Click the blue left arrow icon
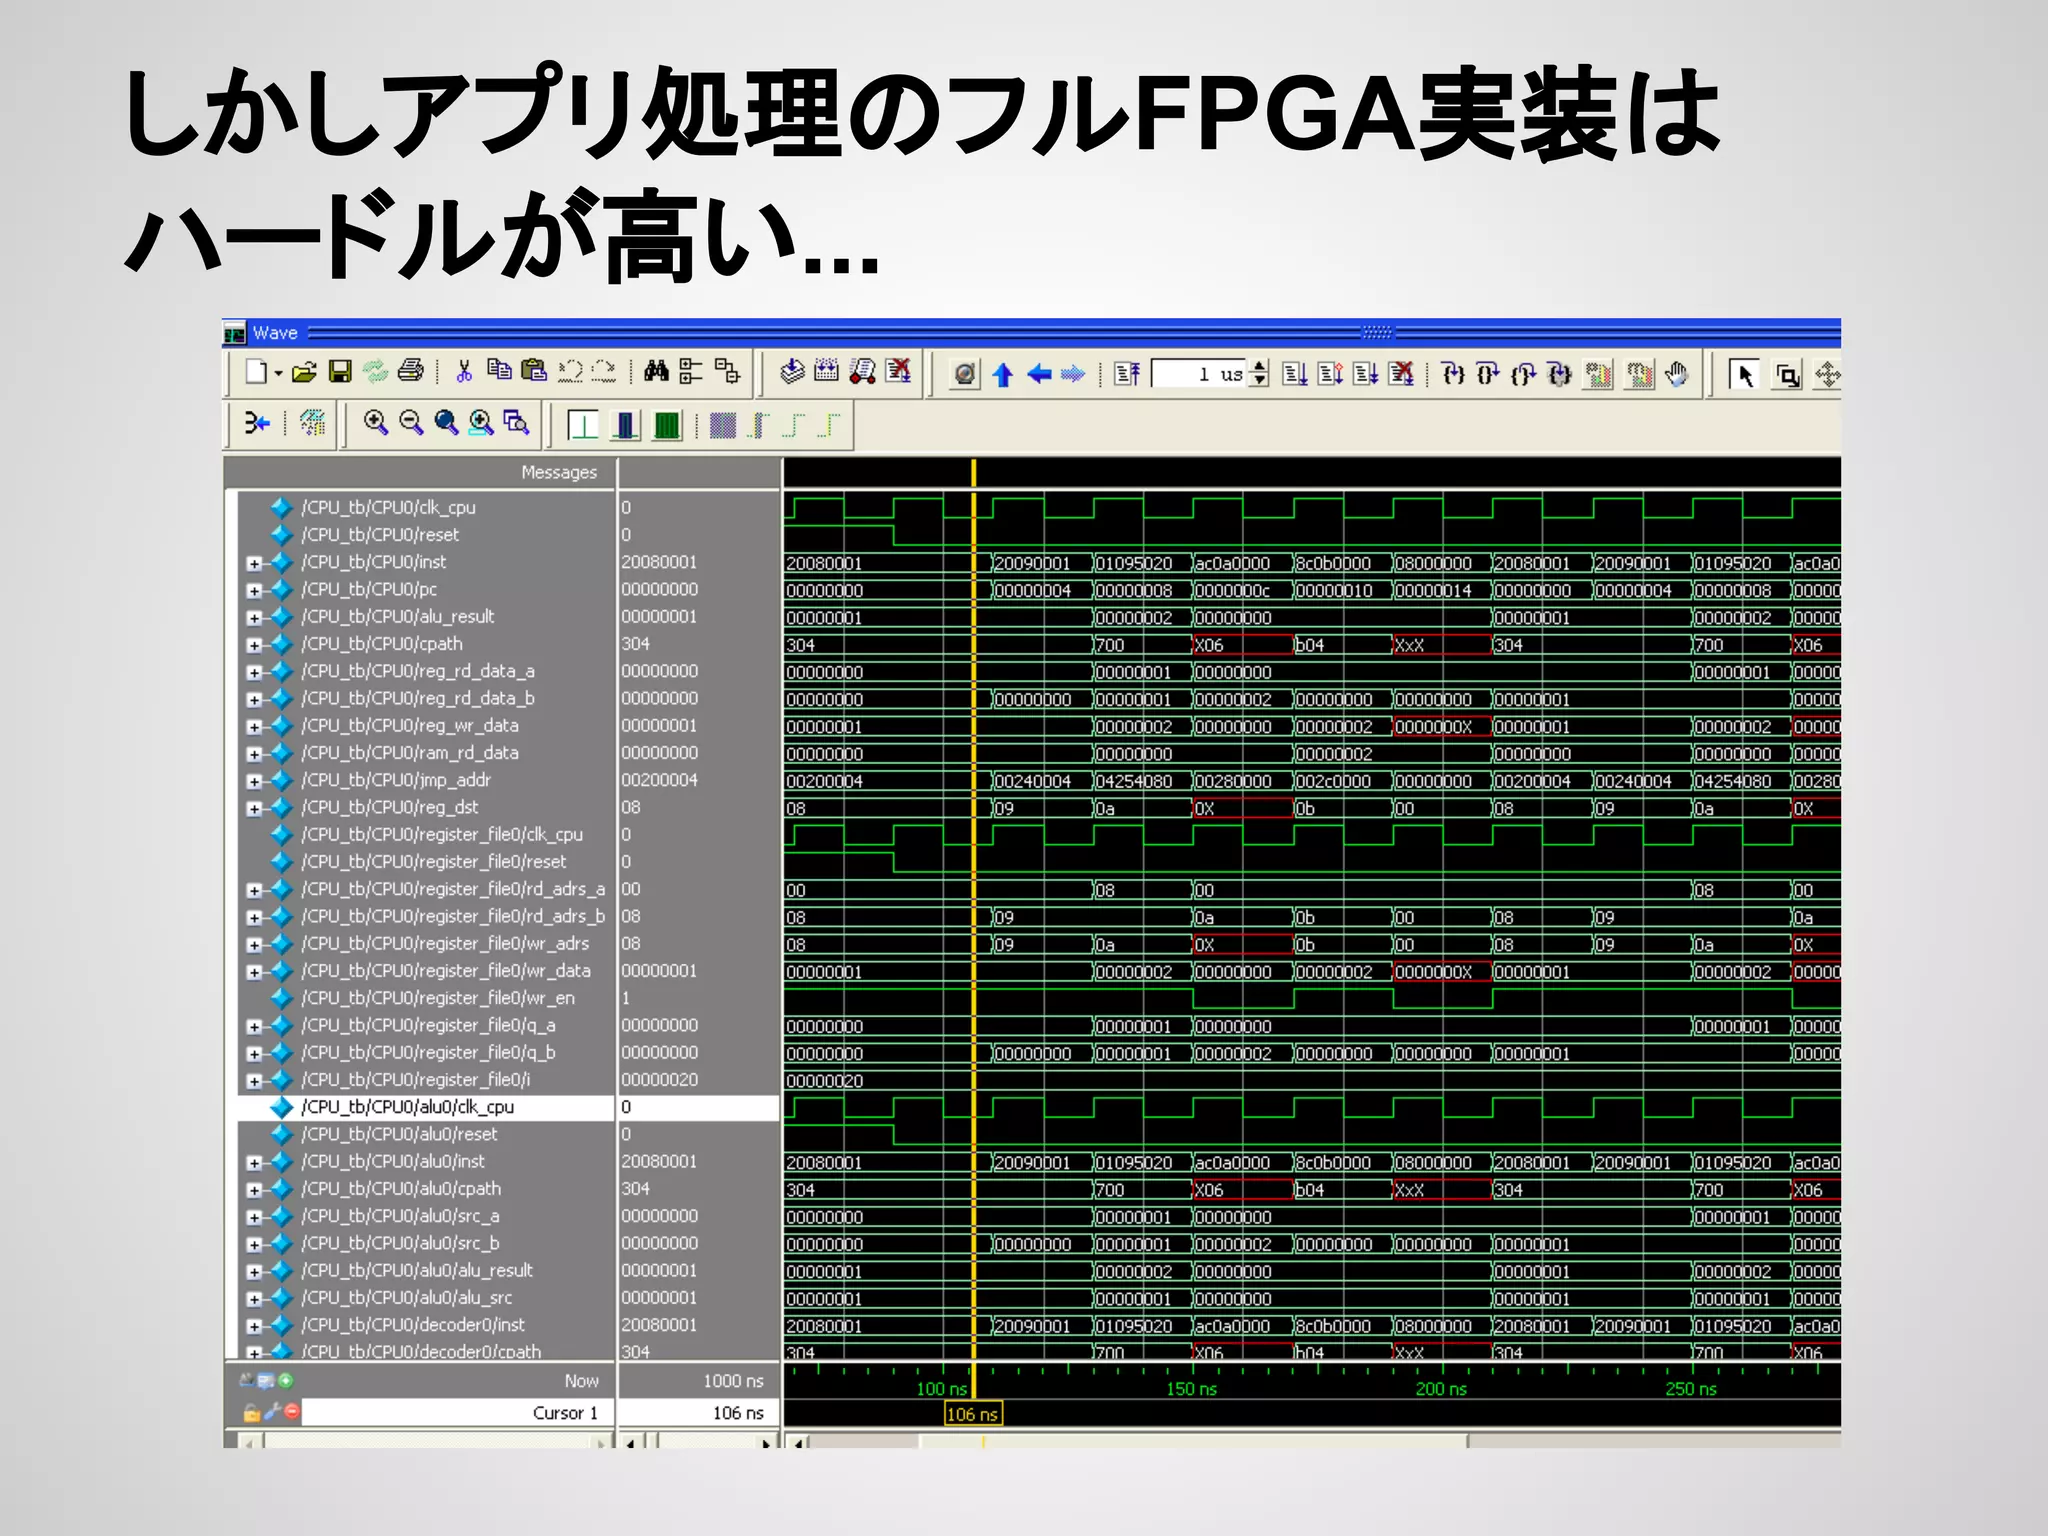The image size is (2048, 1536). (x=1038, y=375)
